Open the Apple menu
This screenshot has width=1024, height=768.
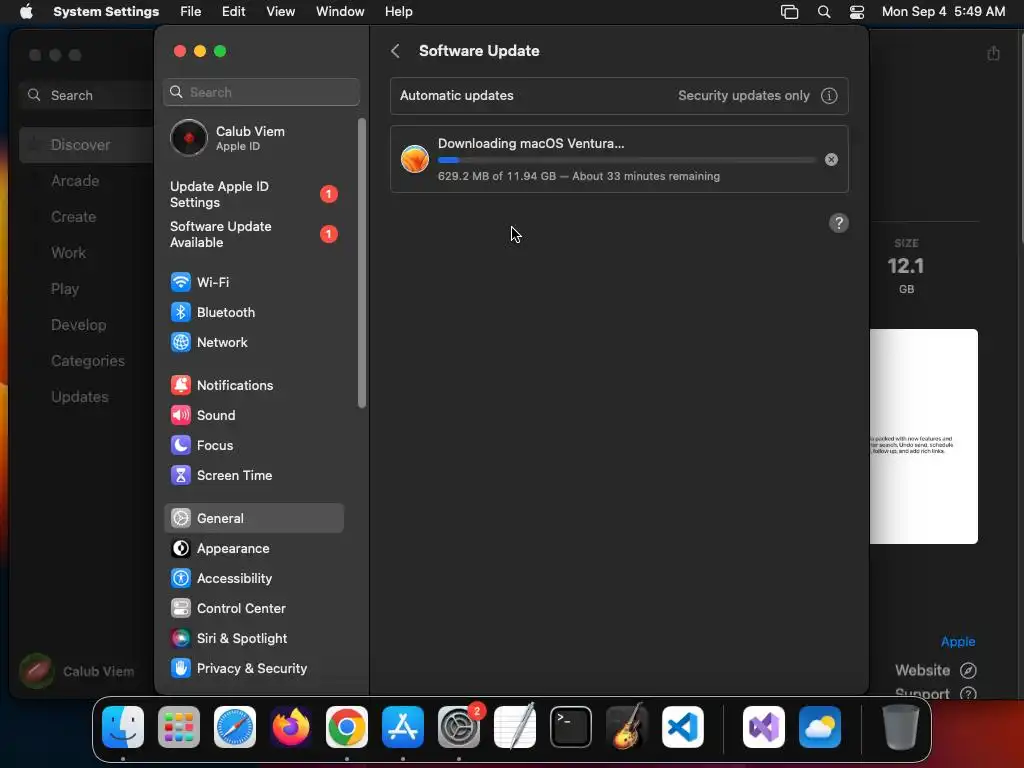click(26, 12)
